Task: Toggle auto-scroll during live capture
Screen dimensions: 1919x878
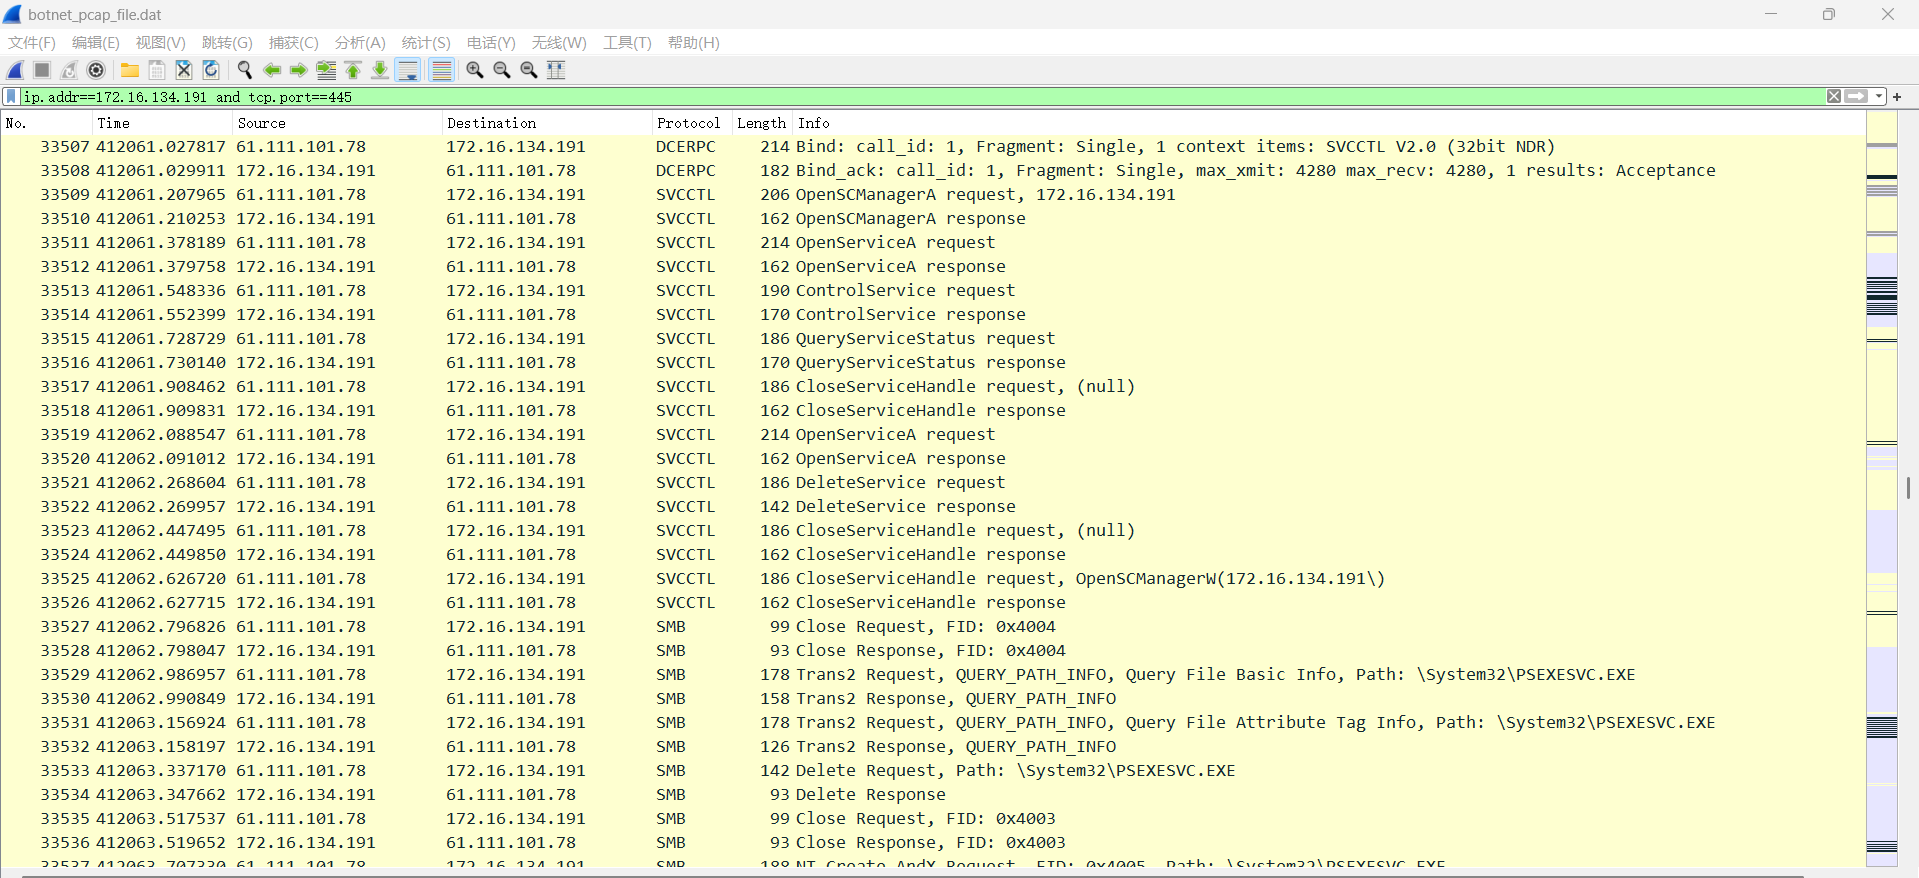Action: click(408, 70)
